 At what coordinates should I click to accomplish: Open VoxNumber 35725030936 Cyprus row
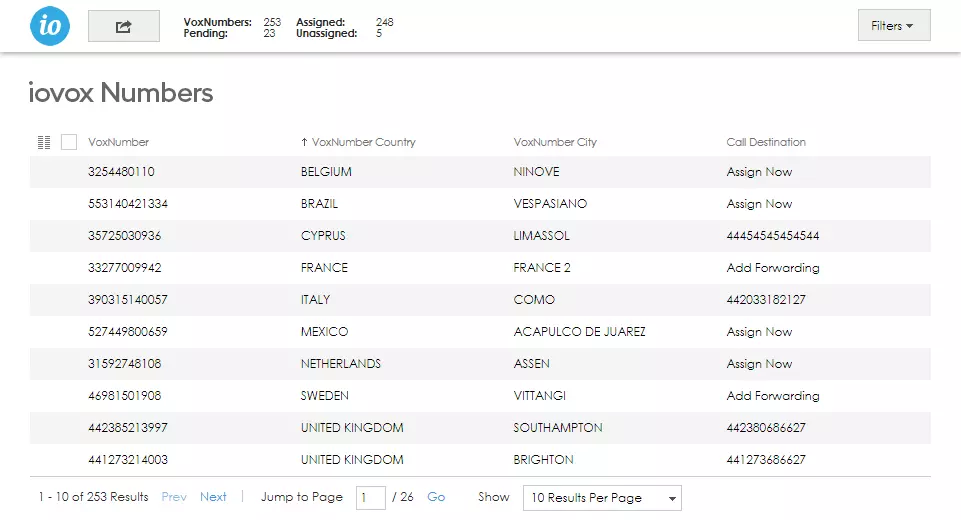pos(124,236)
